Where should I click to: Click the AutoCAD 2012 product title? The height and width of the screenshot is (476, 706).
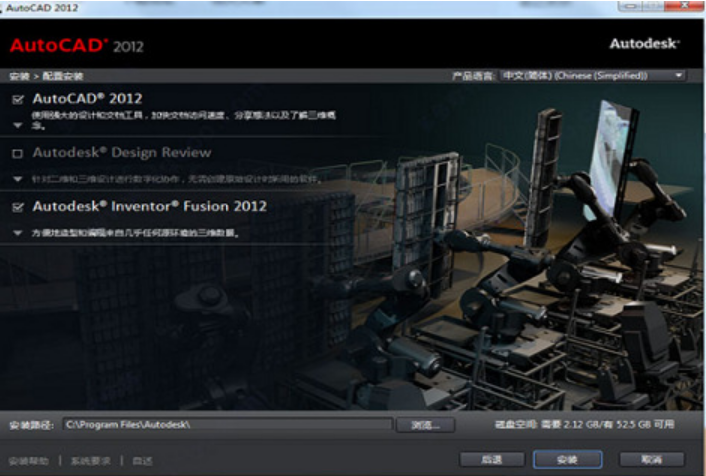pyautogui.click(x=87, y=99)
